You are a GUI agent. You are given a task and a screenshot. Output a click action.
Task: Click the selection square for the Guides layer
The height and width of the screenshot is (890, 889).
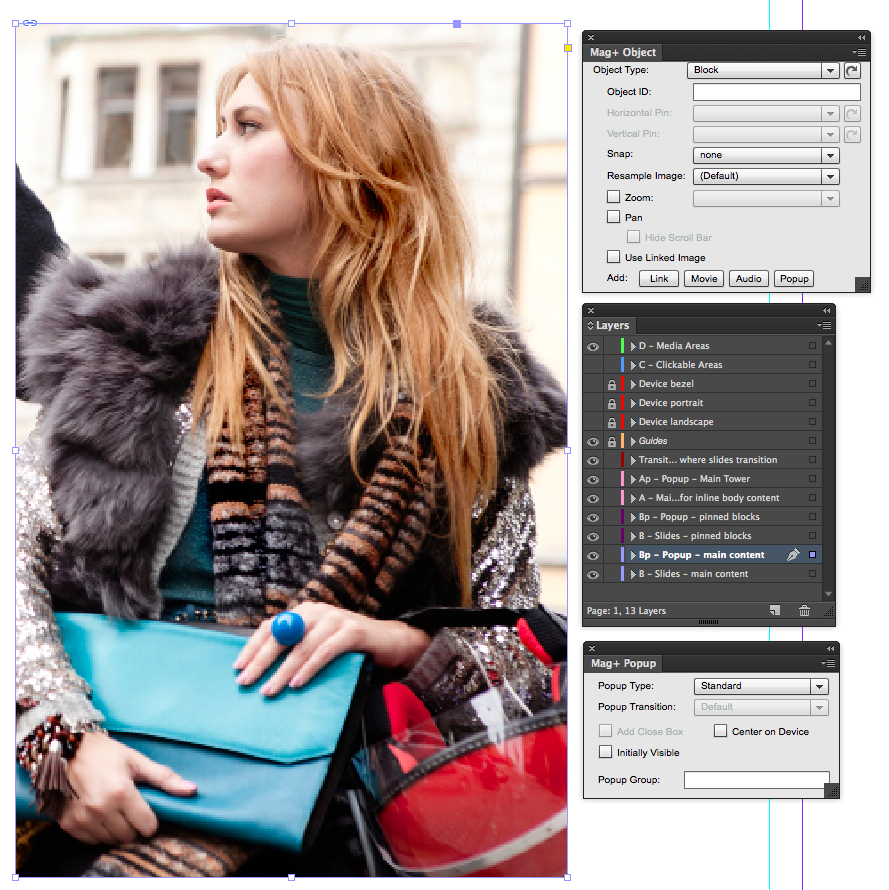click(x=812, y=440)
